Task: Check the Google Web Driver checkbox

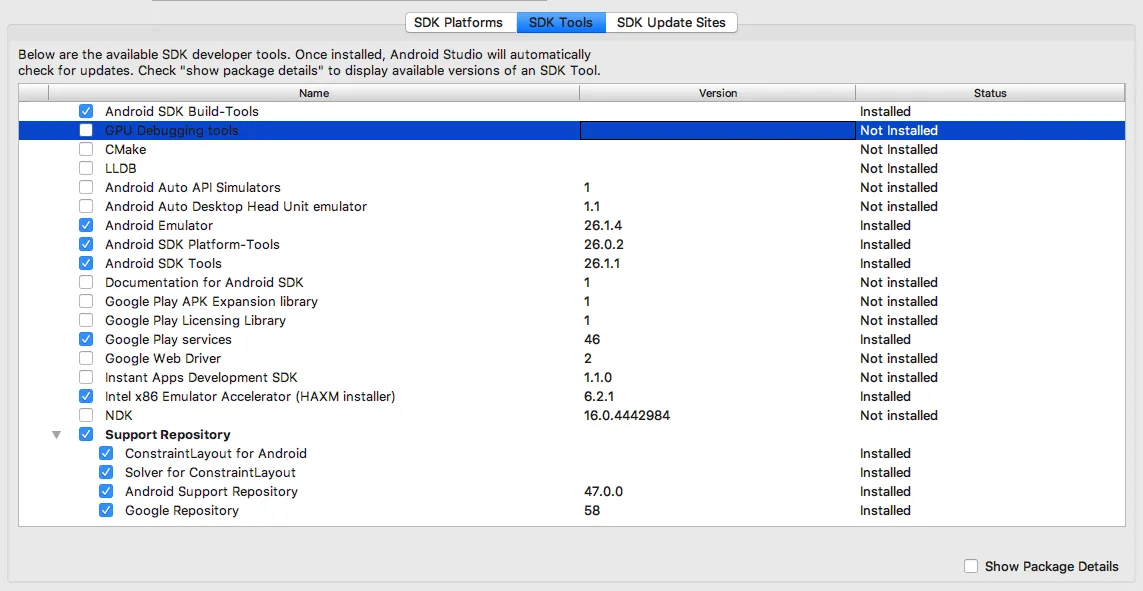Action: coord(86,358)
